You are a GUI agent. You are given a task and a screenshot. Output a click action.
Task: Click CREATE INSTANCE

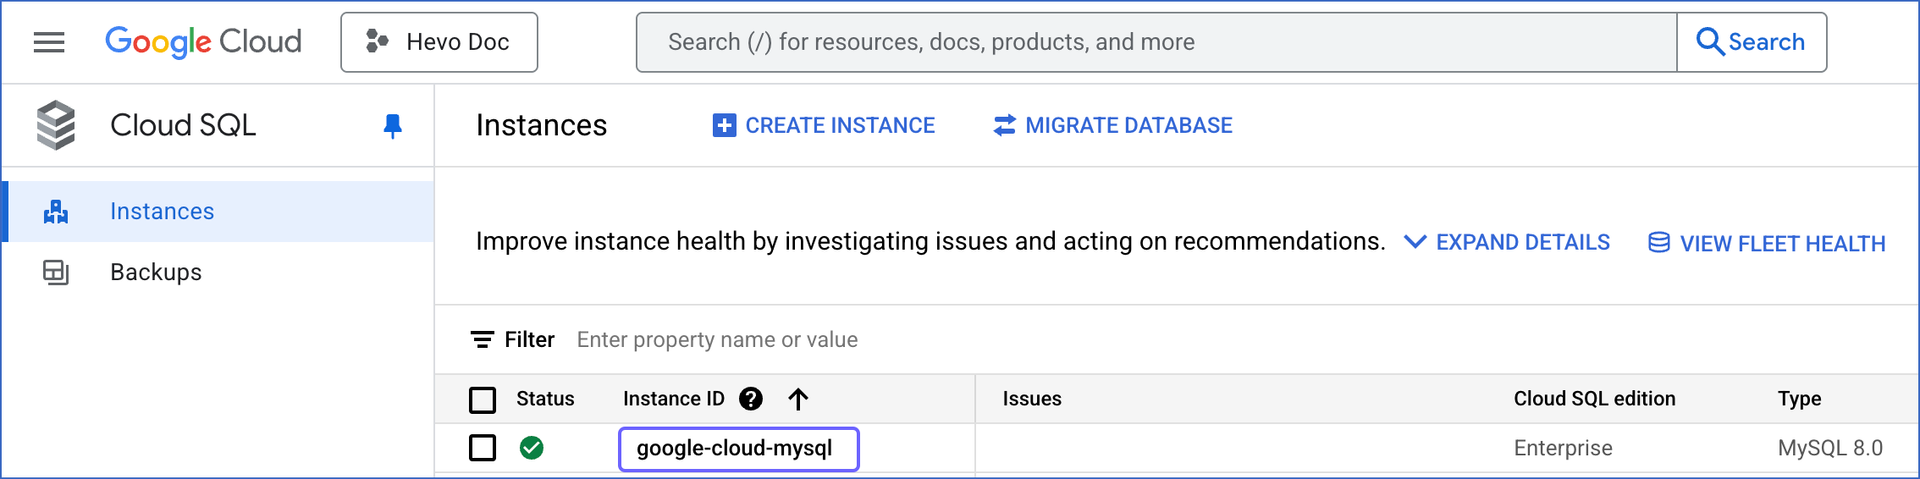coord(824,125)
